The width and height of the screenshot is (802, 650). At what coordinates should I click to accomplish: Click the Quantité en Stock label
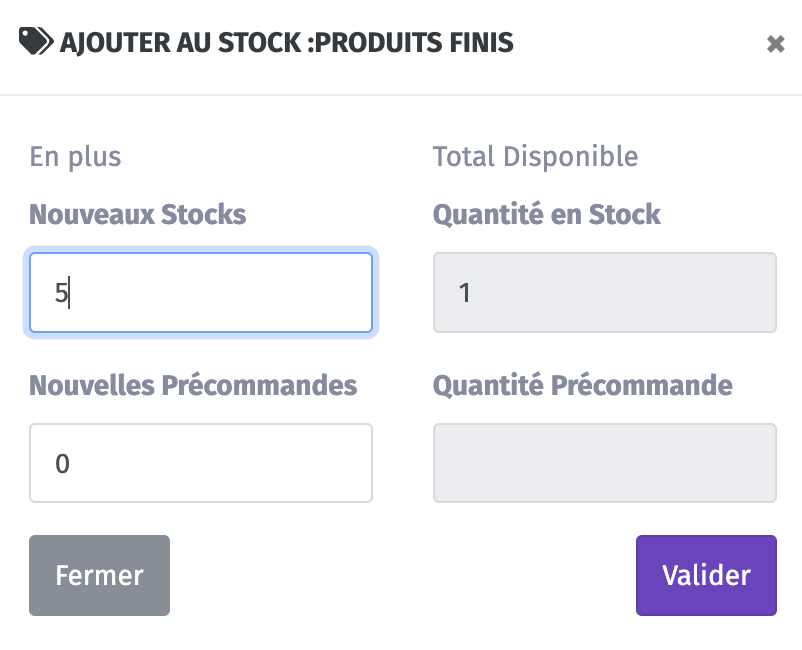click(547, 214)
